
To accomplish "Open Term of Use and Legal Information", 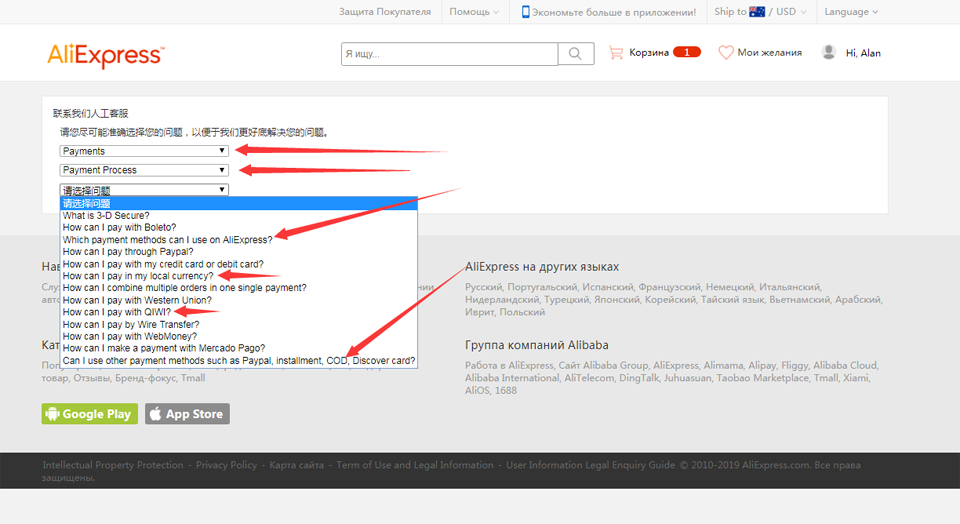I will coord(414,465).
